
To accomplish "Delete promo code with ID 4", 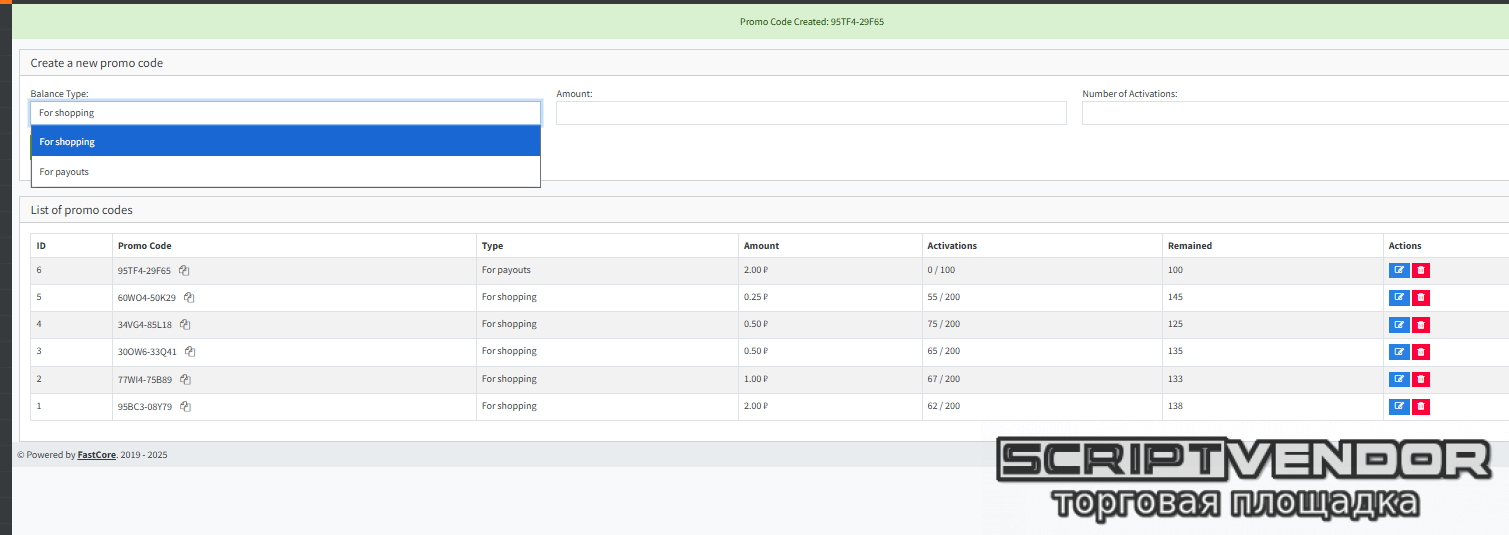I will tap(1420, 325).
